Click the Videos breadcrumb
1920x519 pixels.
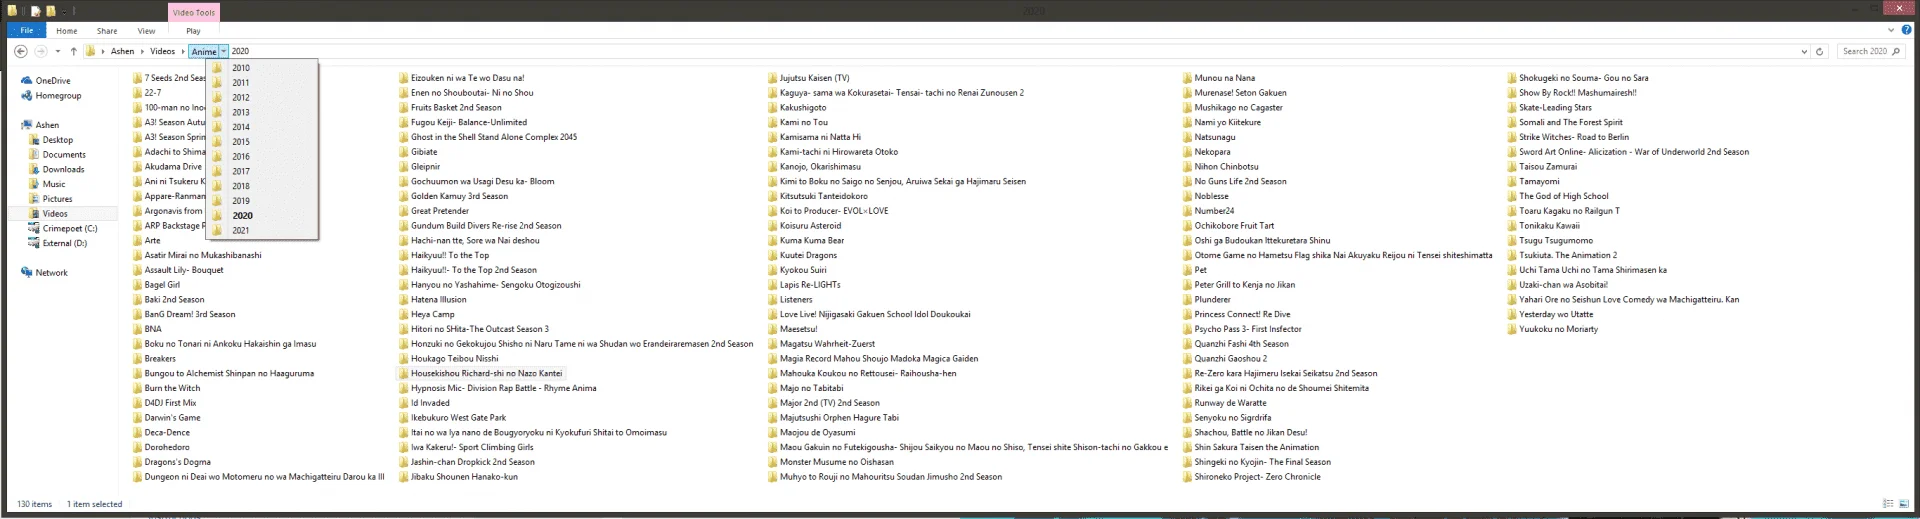162,51
